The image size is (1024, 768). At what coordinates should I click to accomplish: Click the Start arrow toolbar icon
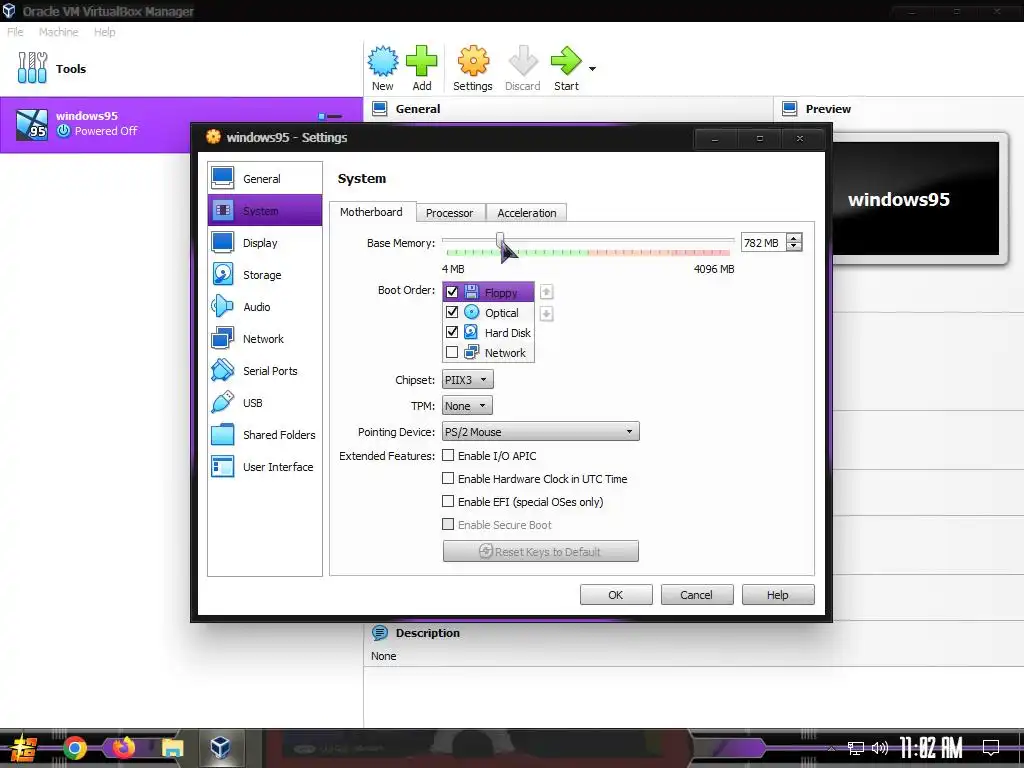[x=566, y=68]
